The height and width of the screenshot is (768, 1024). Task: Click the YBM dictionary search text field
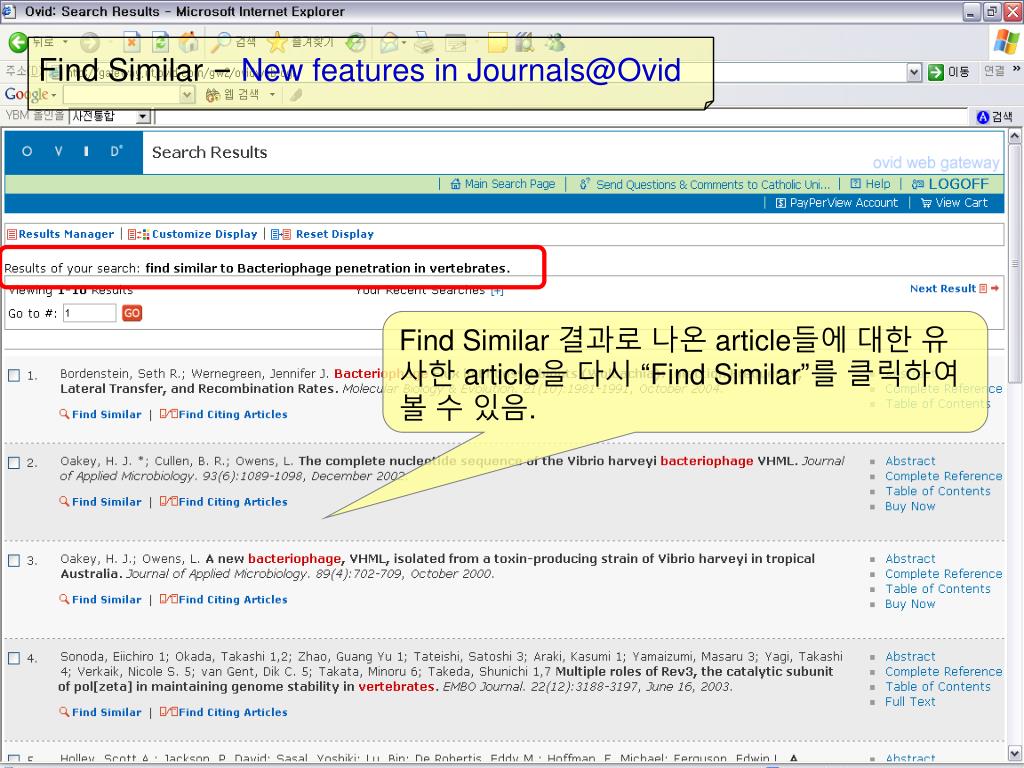coord(562,118)
